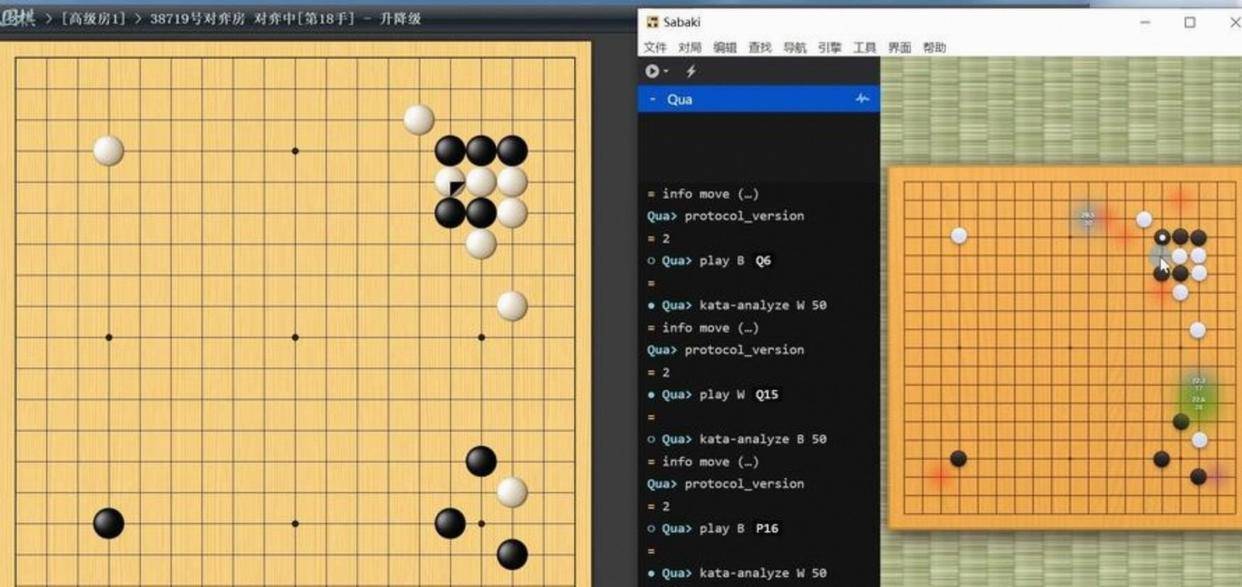Click the engine play icon in Sabaki
This screenshot has width=1242, height=587.
tap(651, 71)
